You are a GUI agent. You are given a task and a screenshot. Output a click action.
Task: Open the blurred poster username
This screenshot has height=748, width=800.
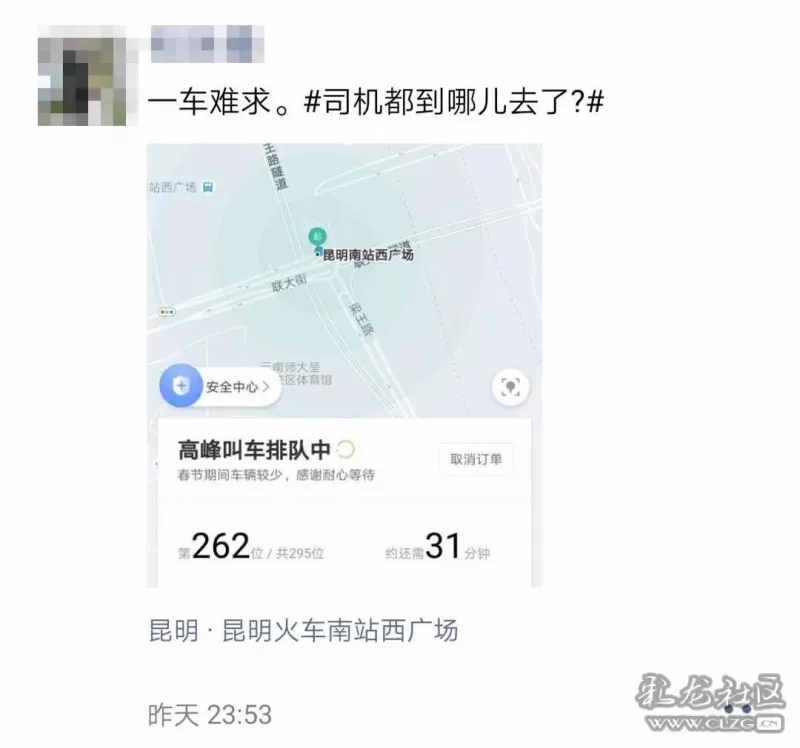click(207, 44)
